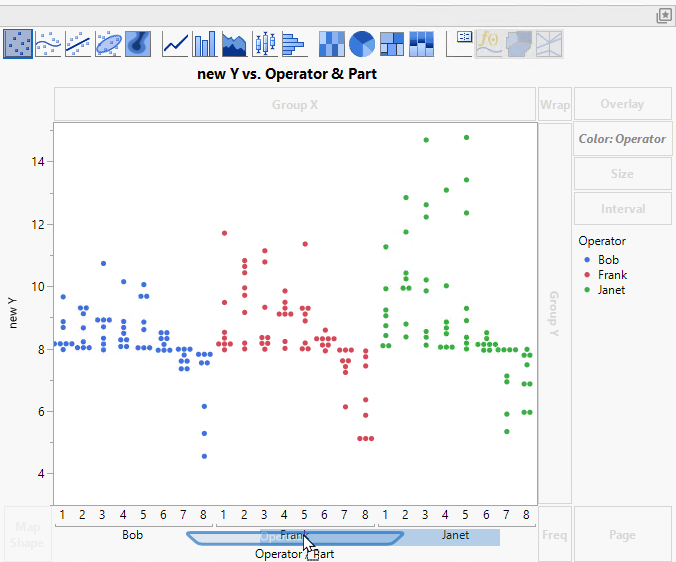Select the Points element icon
This screenshot has height=562, width=676.
click(18, 44)
